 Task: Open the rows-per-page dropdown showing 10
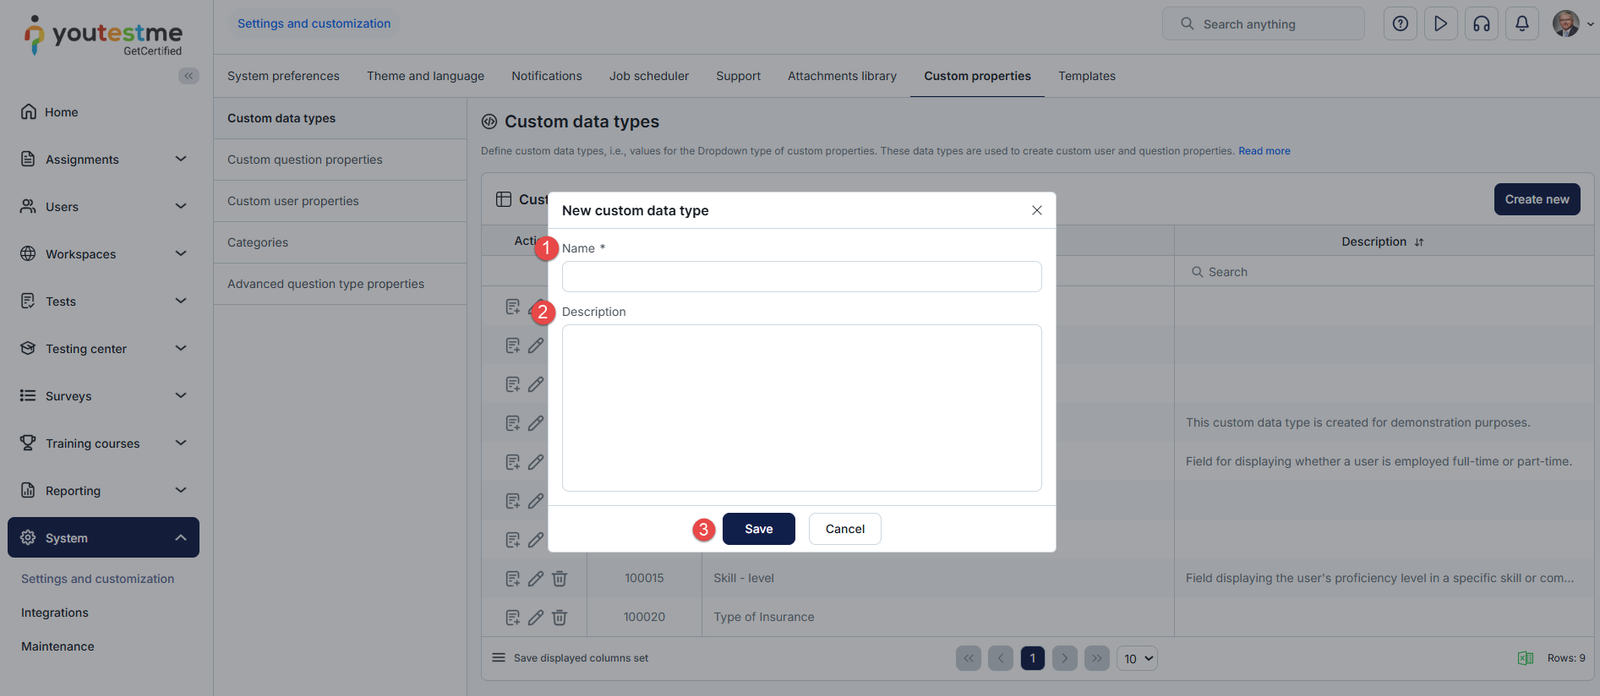pyautogui.click(x=1137, y=658)
